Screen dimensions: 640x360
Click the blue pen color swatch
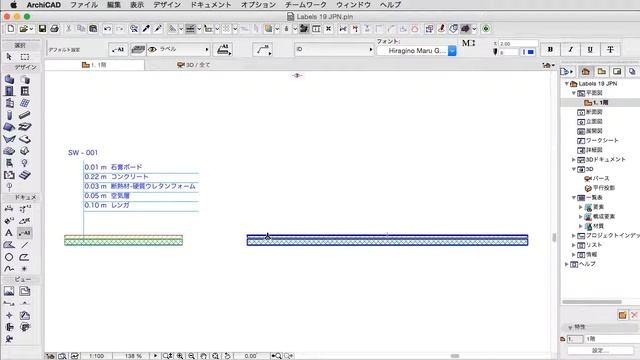(530, 52)
